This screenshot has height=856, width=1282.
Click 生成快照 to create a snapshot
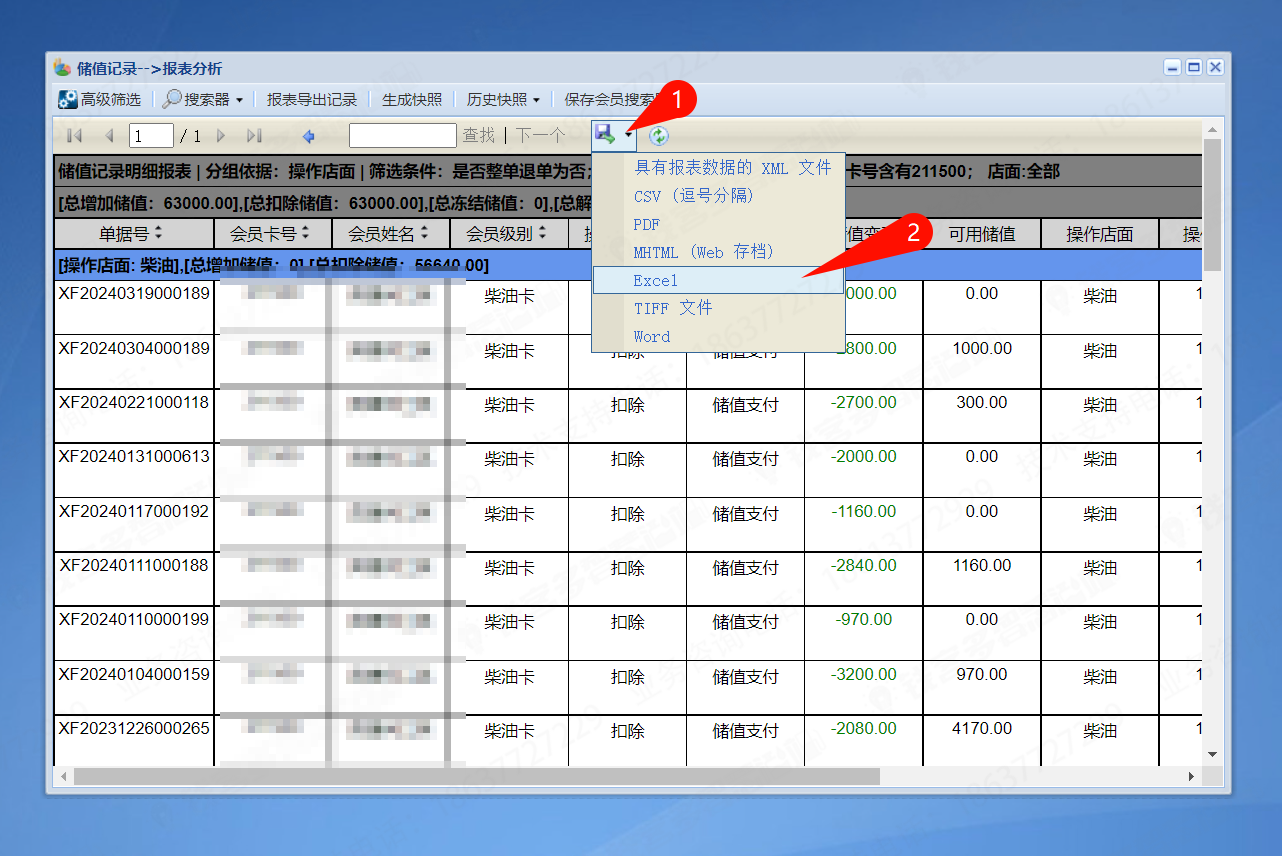[412, 100]
